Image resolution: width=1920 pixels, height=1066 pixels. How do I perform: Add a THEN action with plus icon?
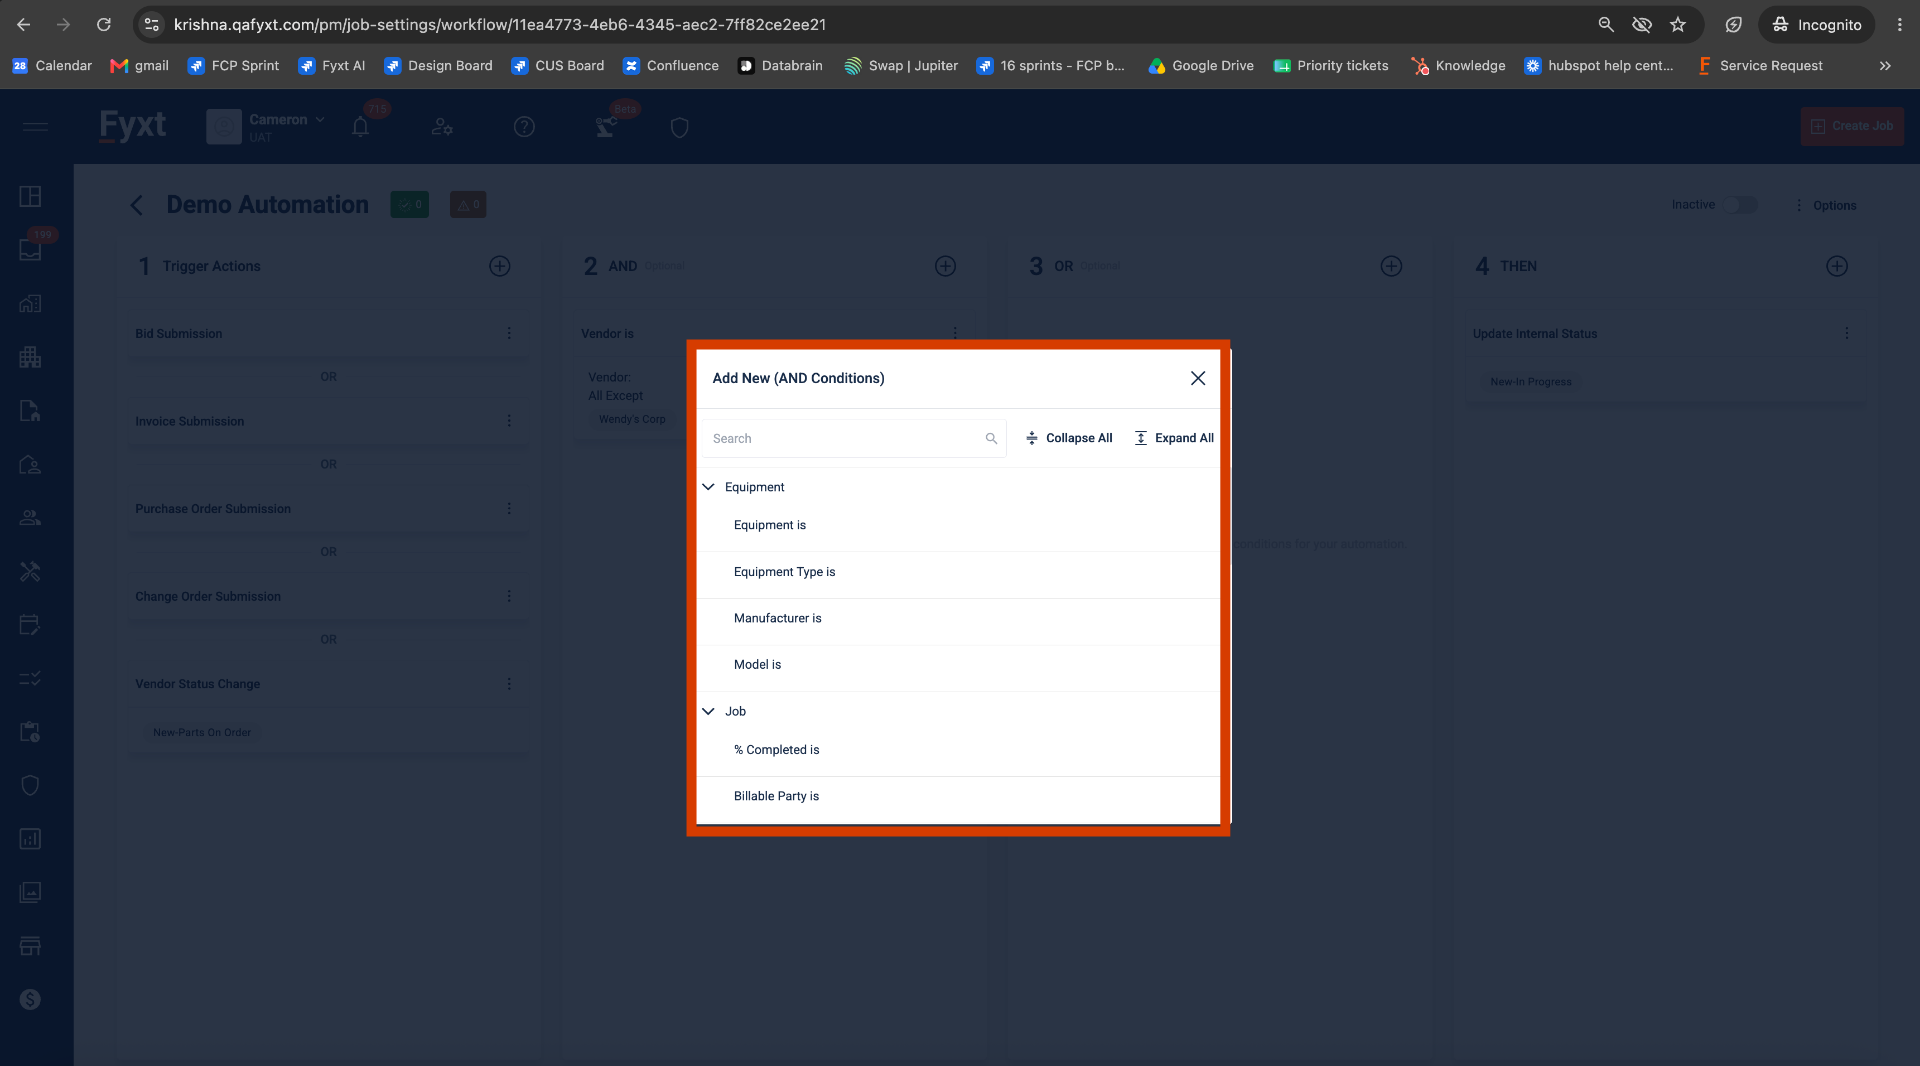click(x=1837, y=266)
